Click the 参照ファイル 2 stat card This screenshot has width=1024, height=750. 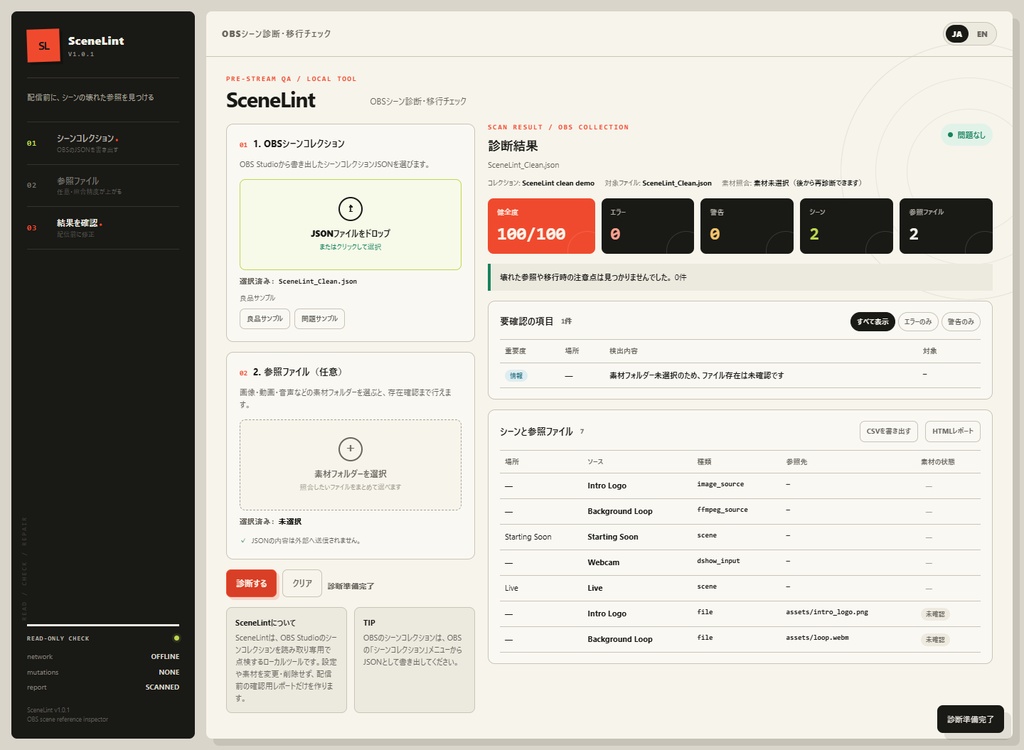click(x=946, y=226)
